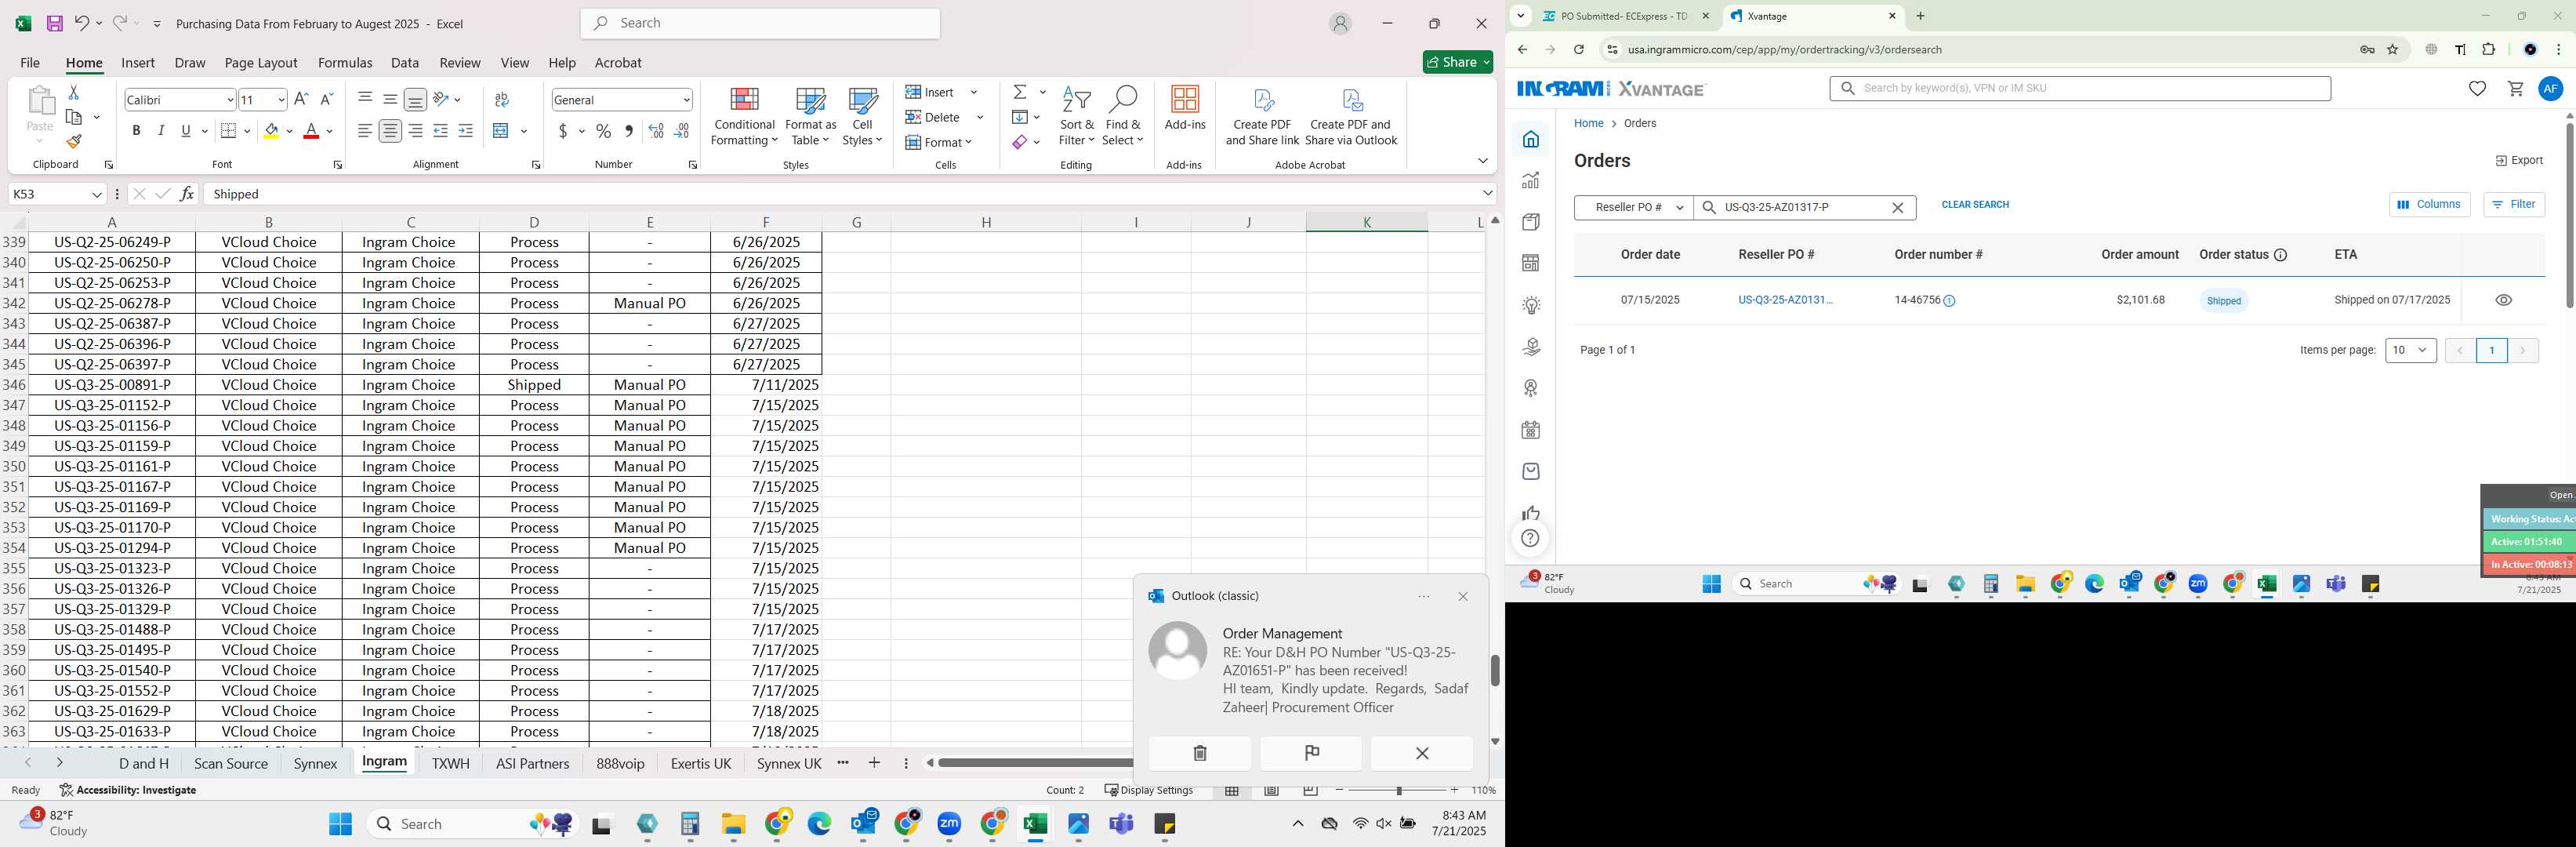Click Decrease Font Size icon
Screen dimensions: 2576x847
coord(326,99)
